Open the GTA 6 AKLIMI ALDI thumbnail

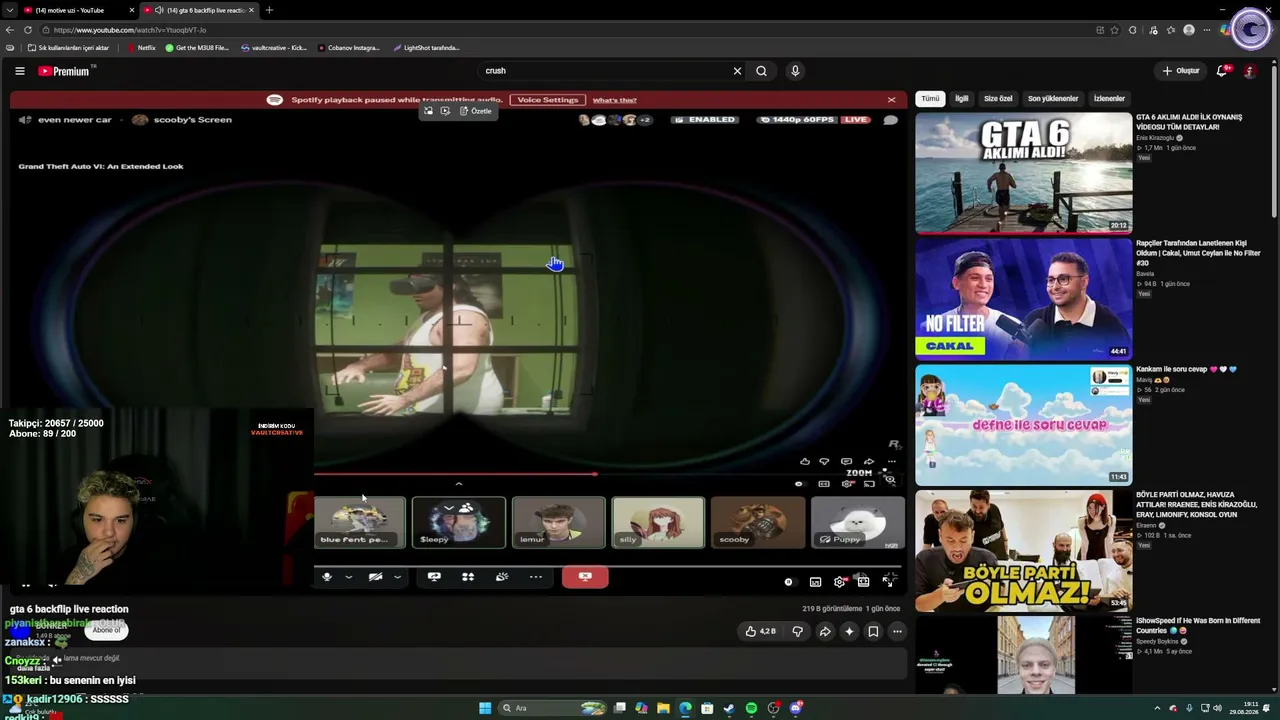[x=1024, y=173]
